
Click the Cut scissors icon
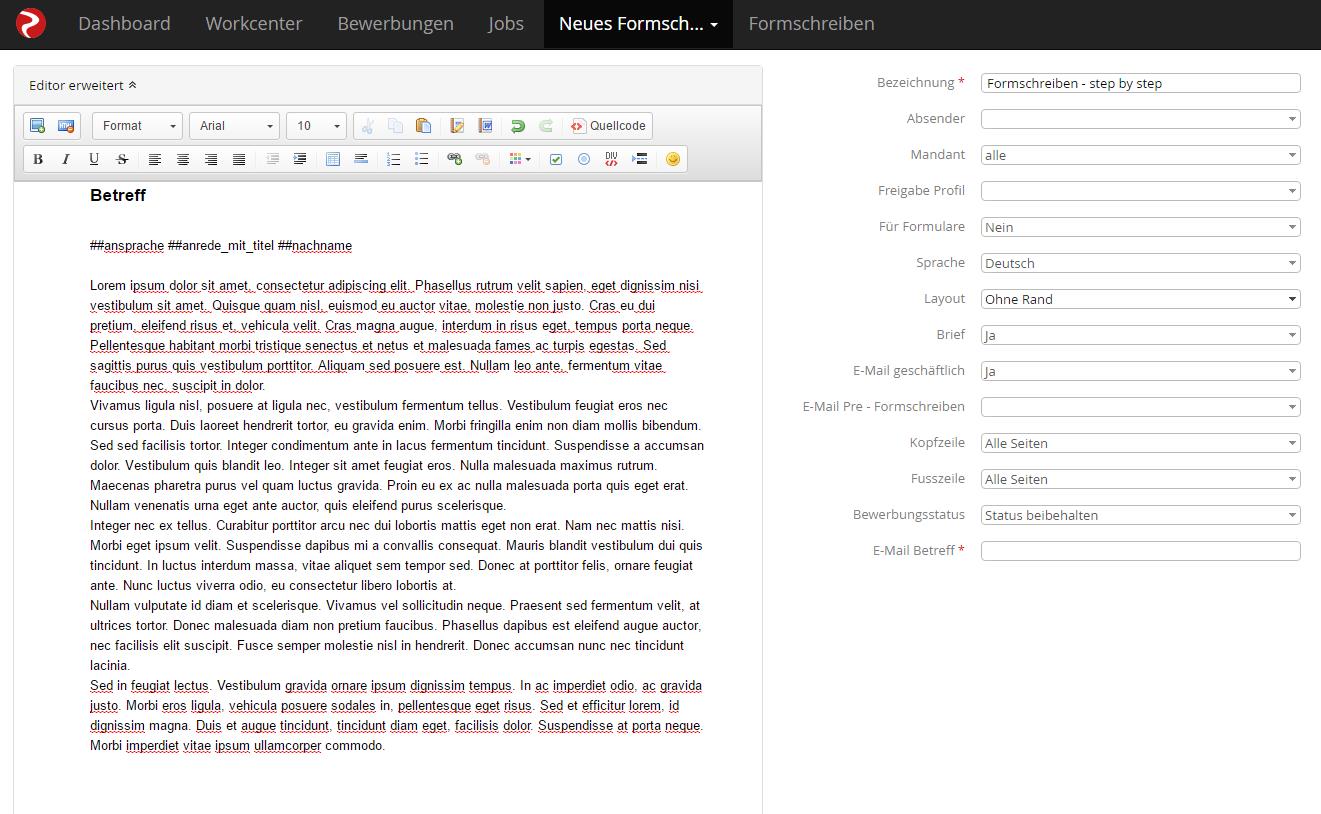[x=367, y=126]
